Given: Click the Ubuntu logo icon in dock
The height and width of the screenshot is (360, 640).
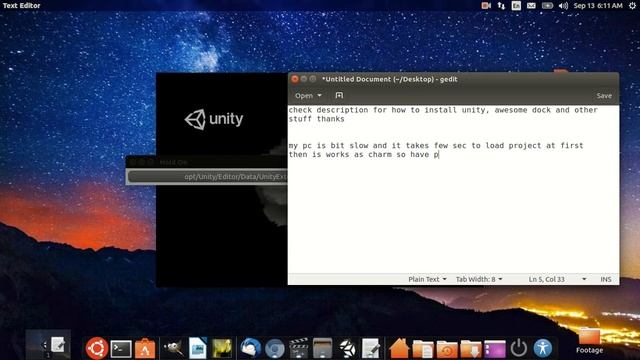Looking at the screenshot, I should [97, 348].
